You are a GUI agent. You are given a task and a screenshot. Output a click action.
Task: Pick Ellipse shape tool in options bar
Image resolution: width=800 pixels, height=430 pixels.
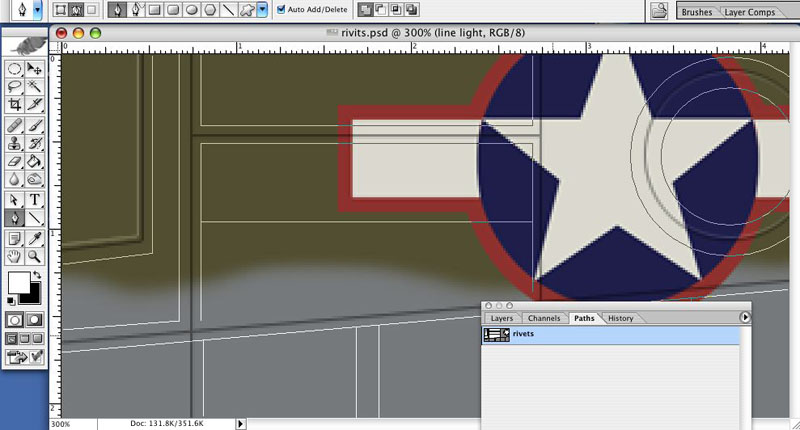tap(191, 9)
